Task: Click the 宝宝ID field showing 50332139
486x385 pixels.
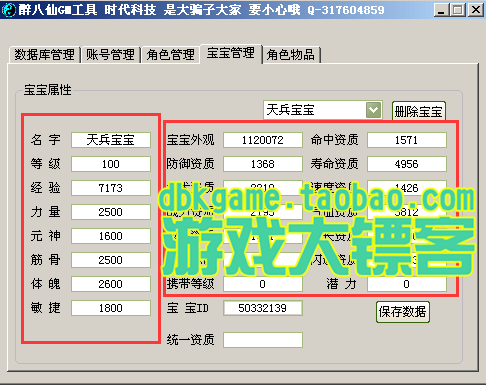Action: coord(263,308)
